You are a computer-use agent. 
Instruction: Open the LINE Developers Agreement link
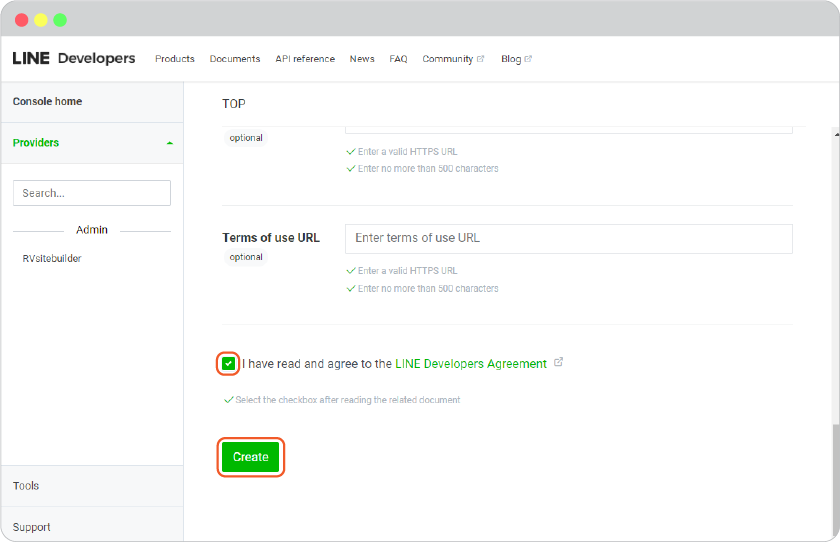pos(471,364)
